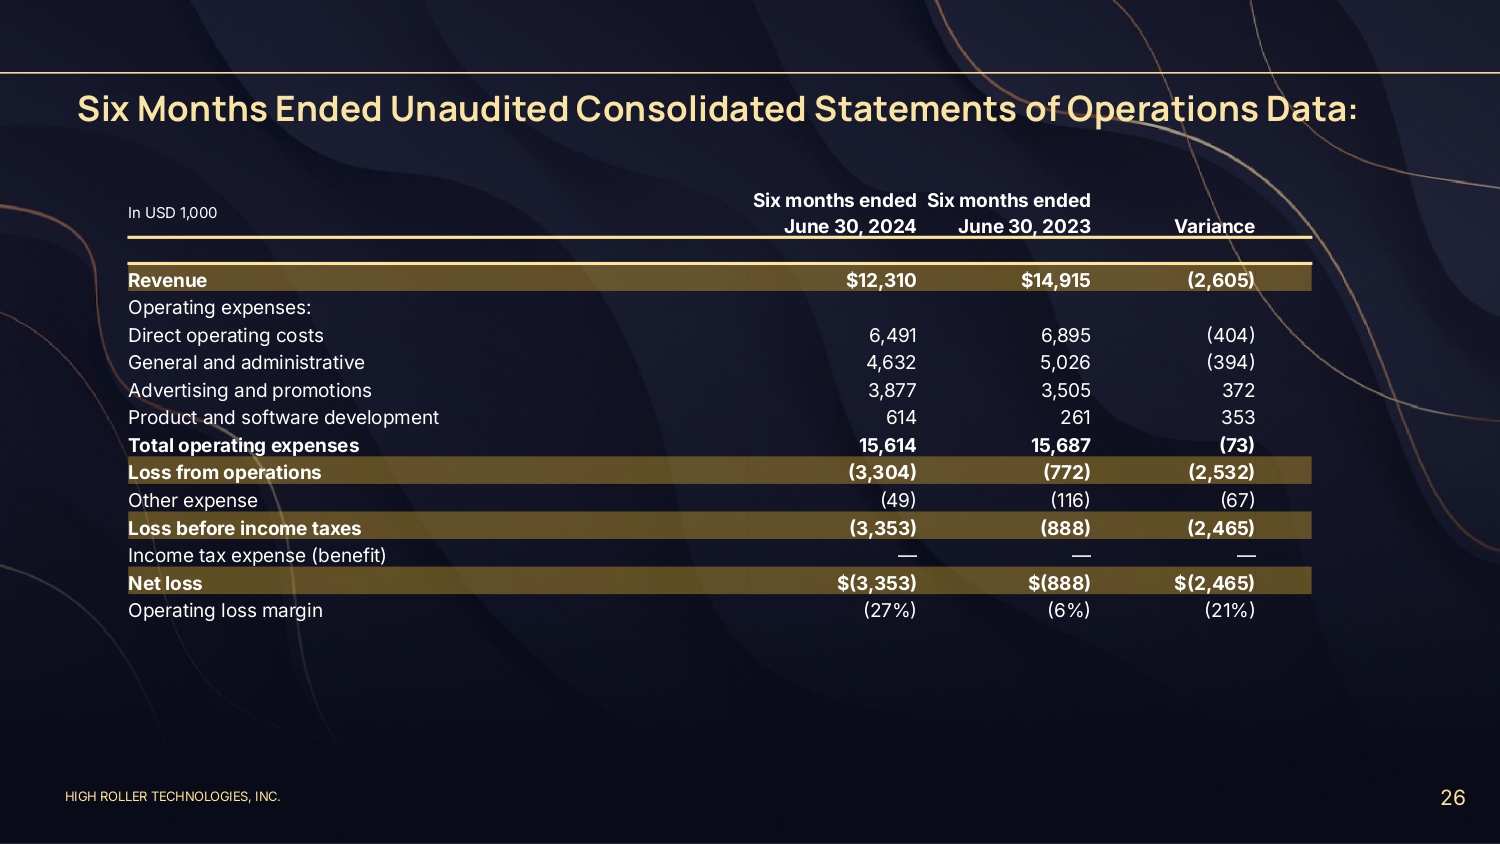Select the June 30, 2023 column header
Viewport: 1500px width, 844px height.
click(1009, 213)
